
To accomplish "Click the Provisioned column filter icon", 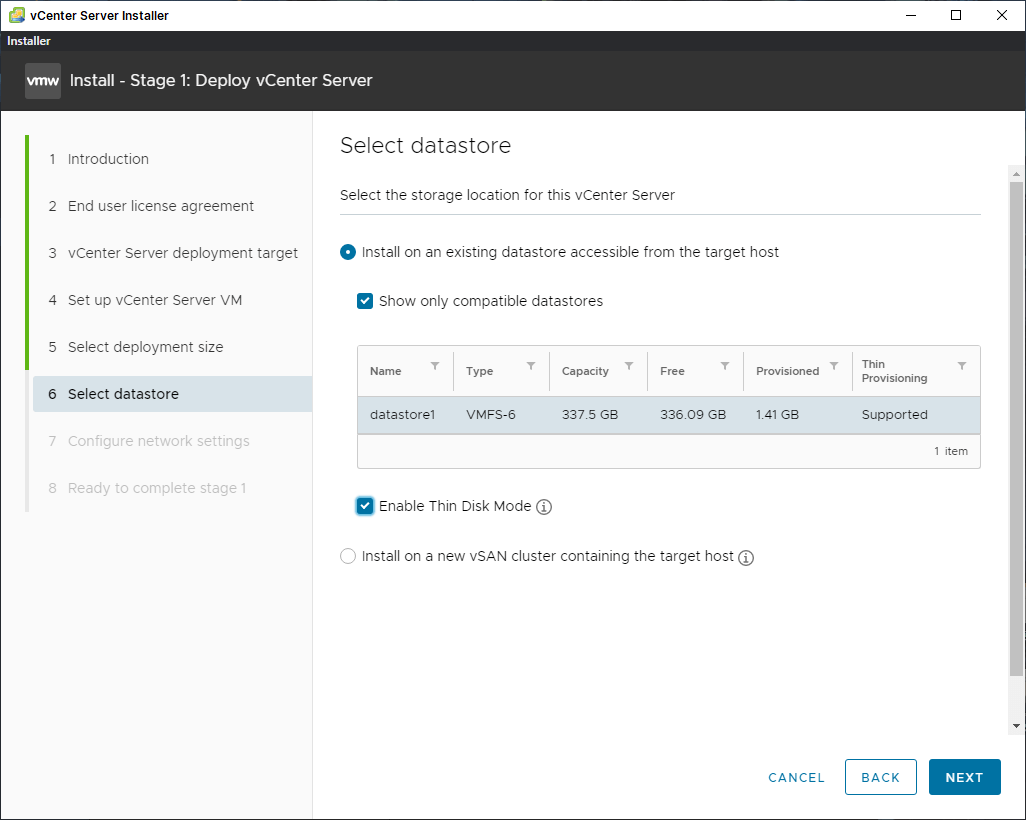I will 834,366.
